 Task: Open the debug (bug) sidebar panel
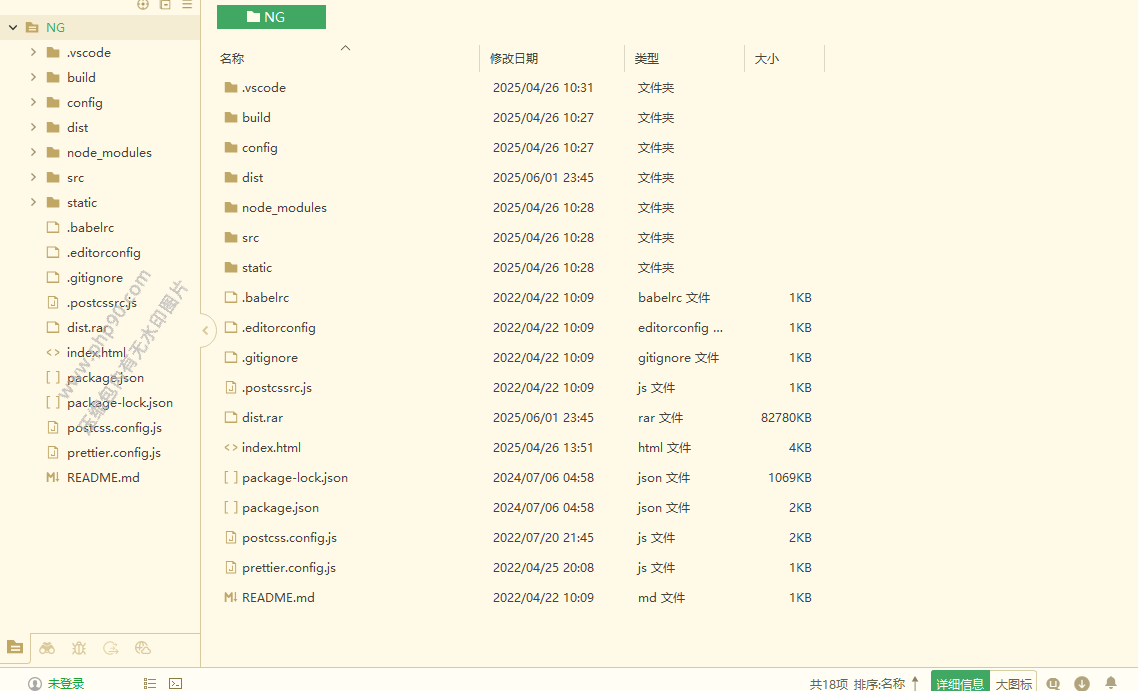pyautogui.click(x=79, y=648)
